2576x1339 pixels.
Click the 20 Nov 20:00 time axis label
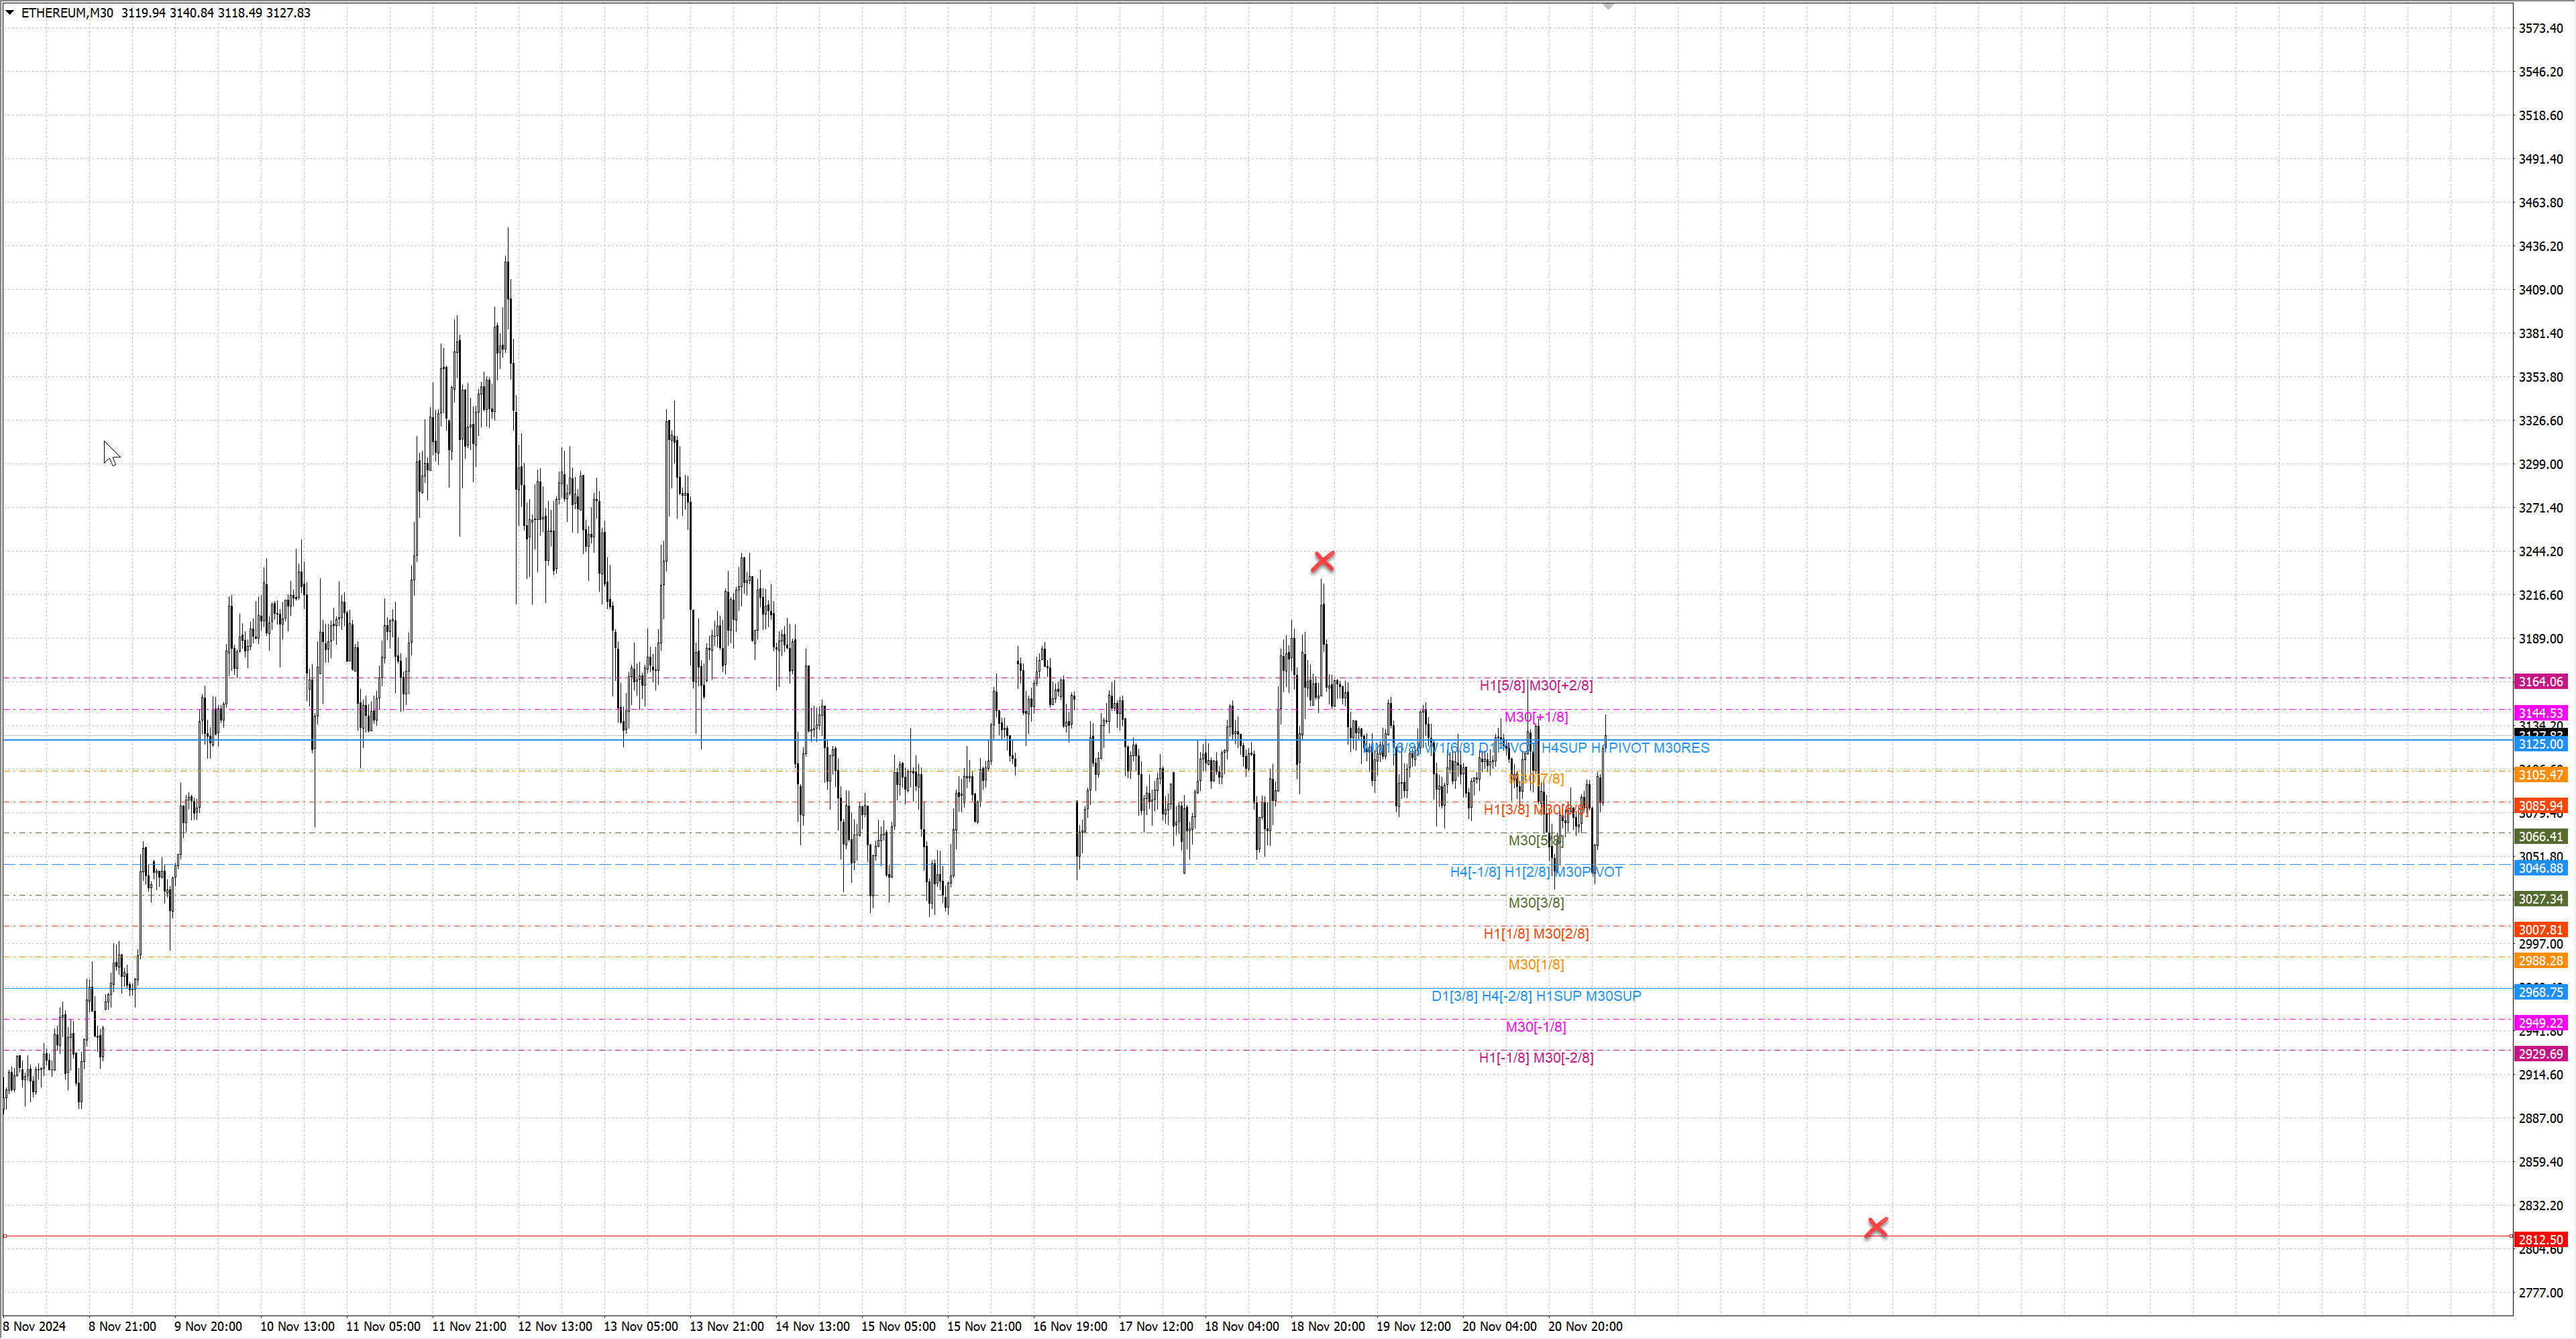[x=1585, y=1326]
